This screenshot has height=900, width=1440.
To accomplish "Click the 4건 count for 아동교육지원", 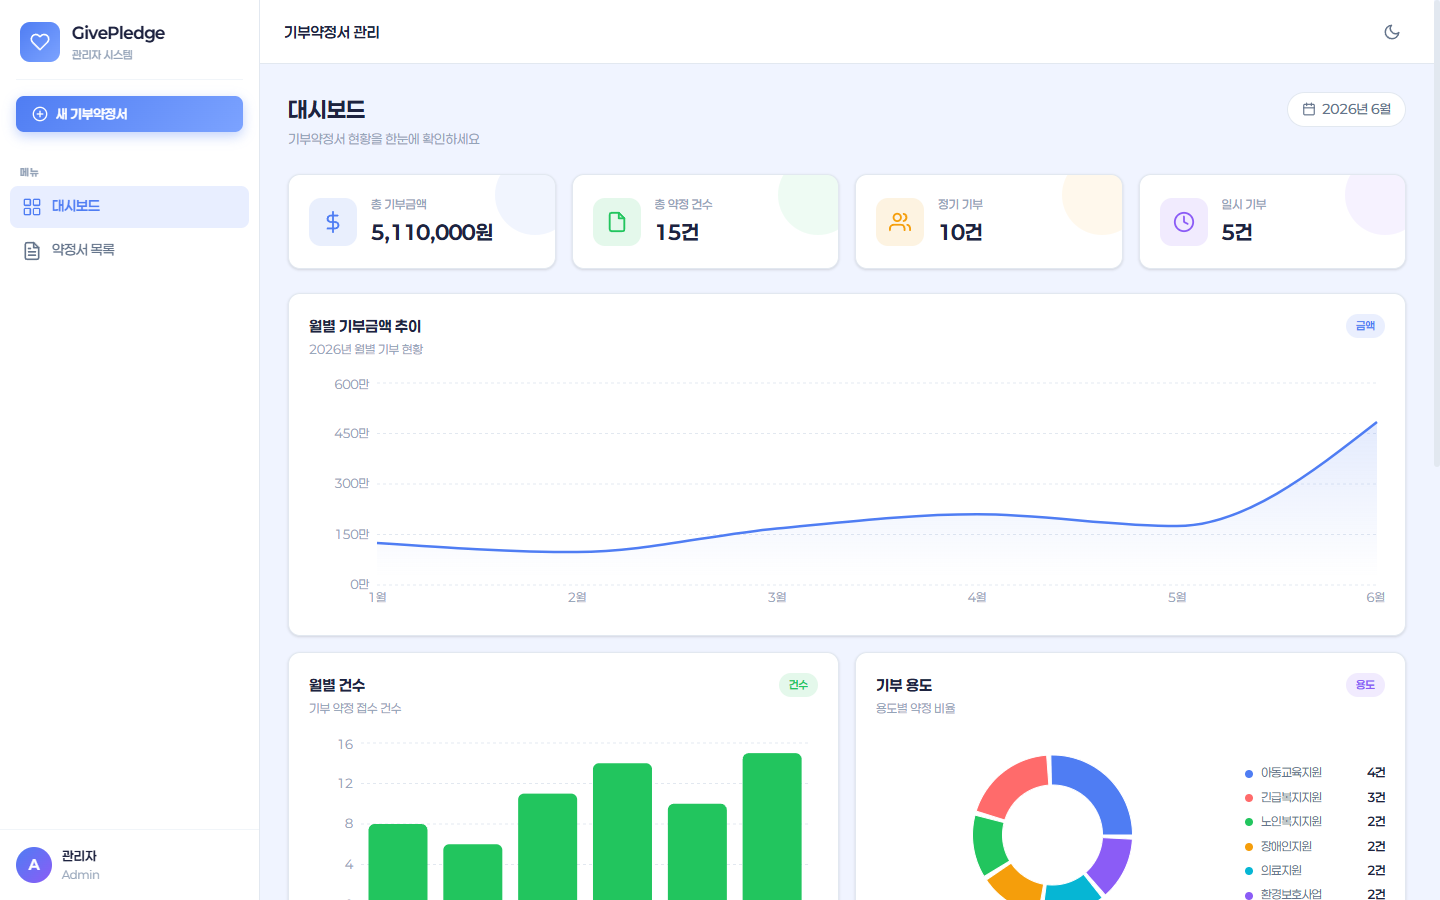I will [x=1376, y=773].
